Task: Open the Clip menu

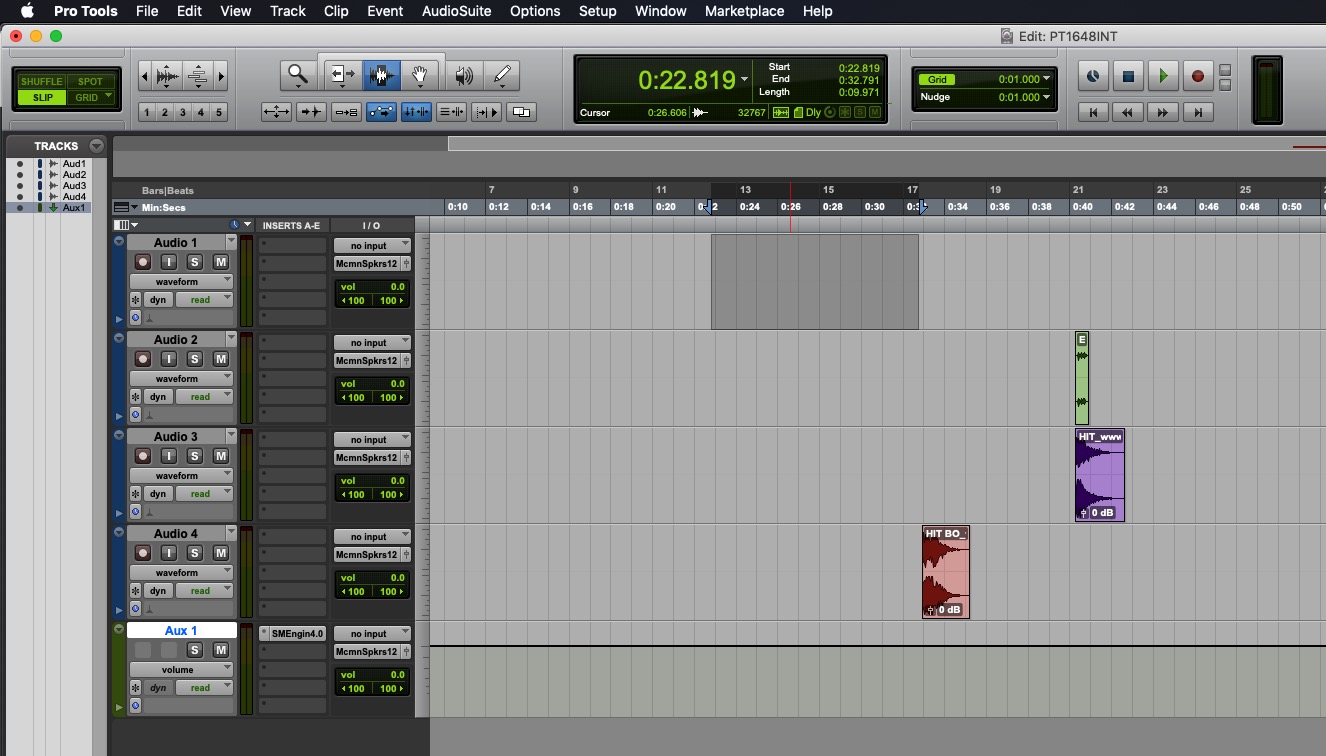Action: pyautogui.click(x=336, y=11)
